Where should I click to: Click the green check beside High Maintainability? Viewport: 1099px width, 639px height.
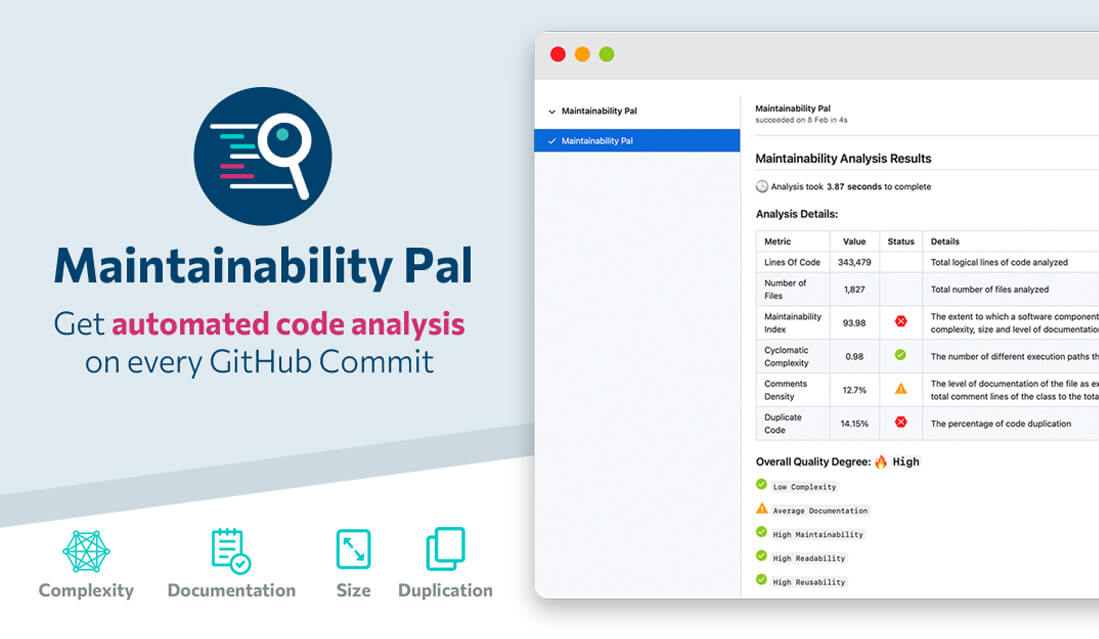762,532
